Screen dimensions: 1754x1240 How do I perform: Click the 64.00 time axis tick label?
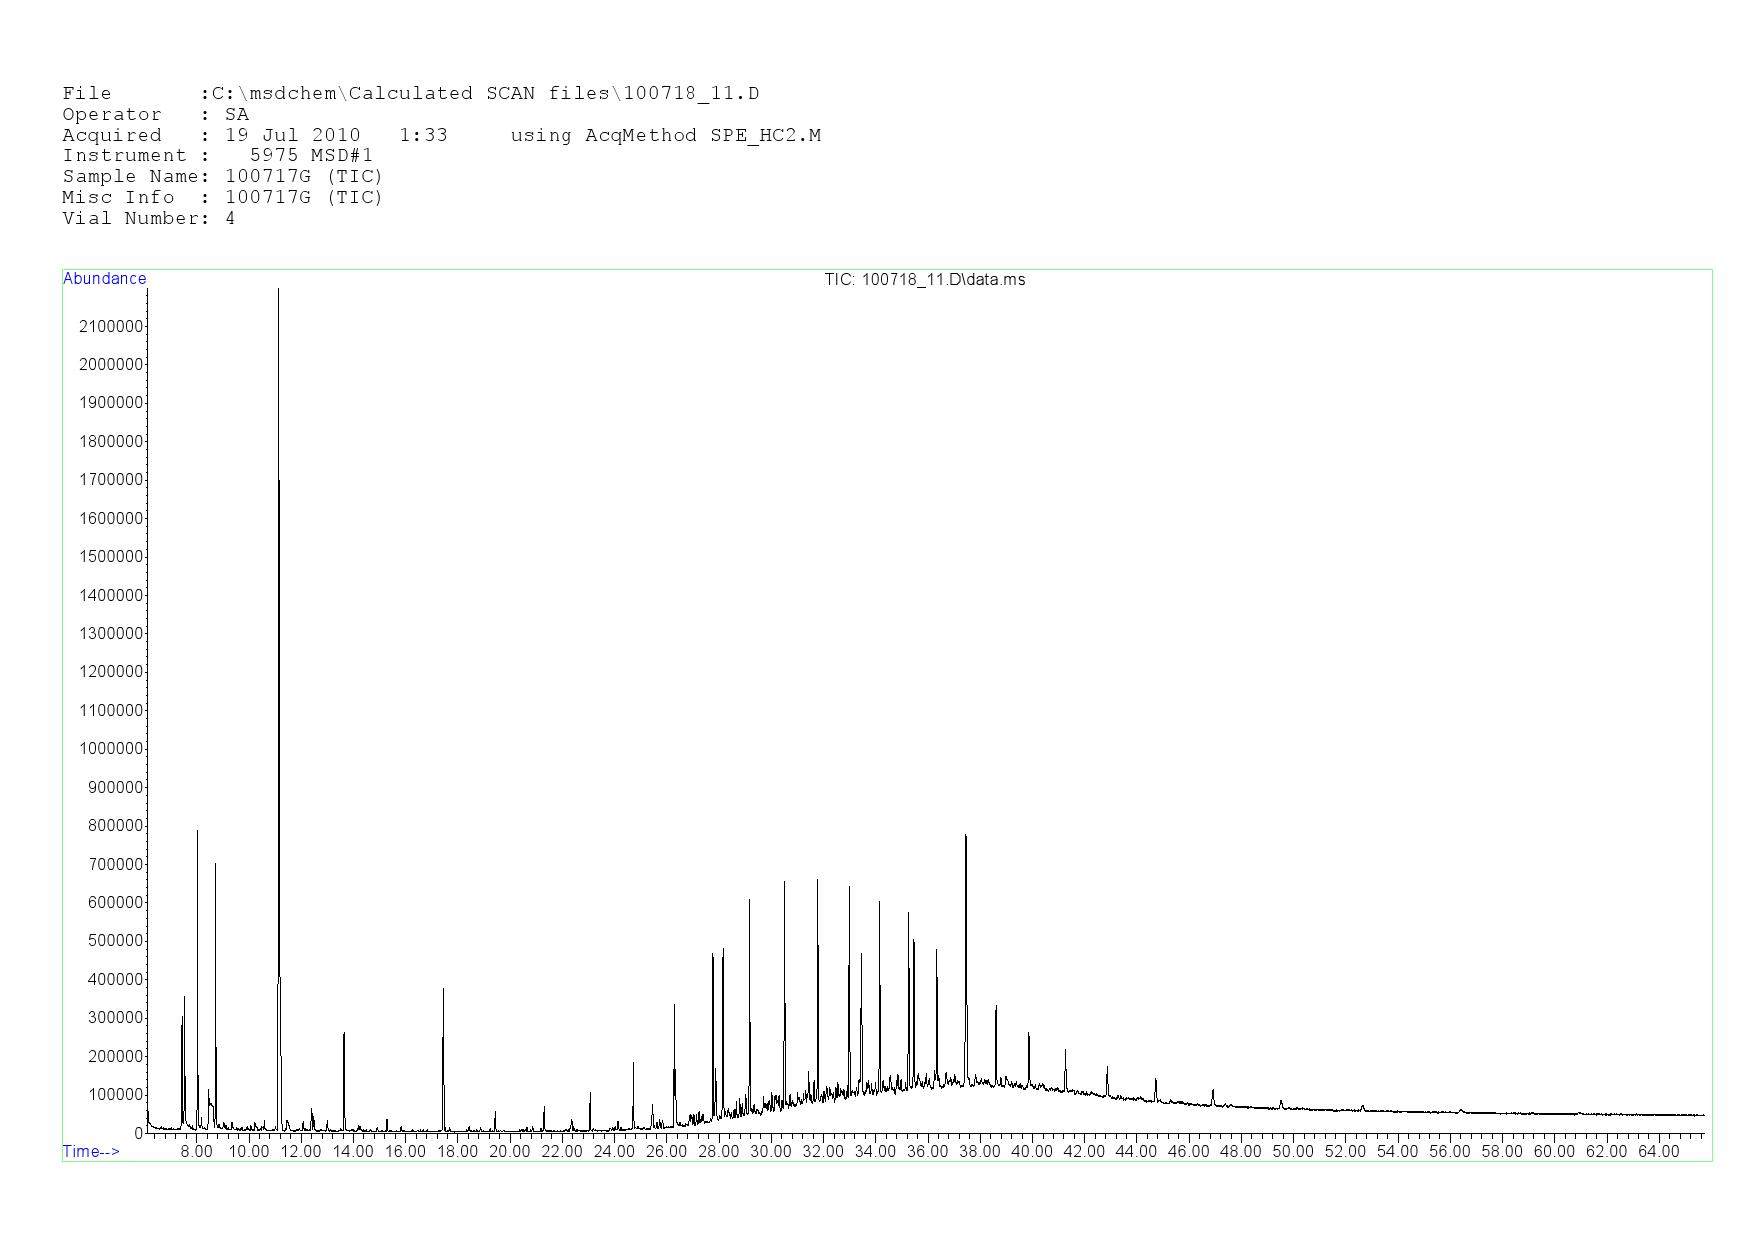1658,1151
